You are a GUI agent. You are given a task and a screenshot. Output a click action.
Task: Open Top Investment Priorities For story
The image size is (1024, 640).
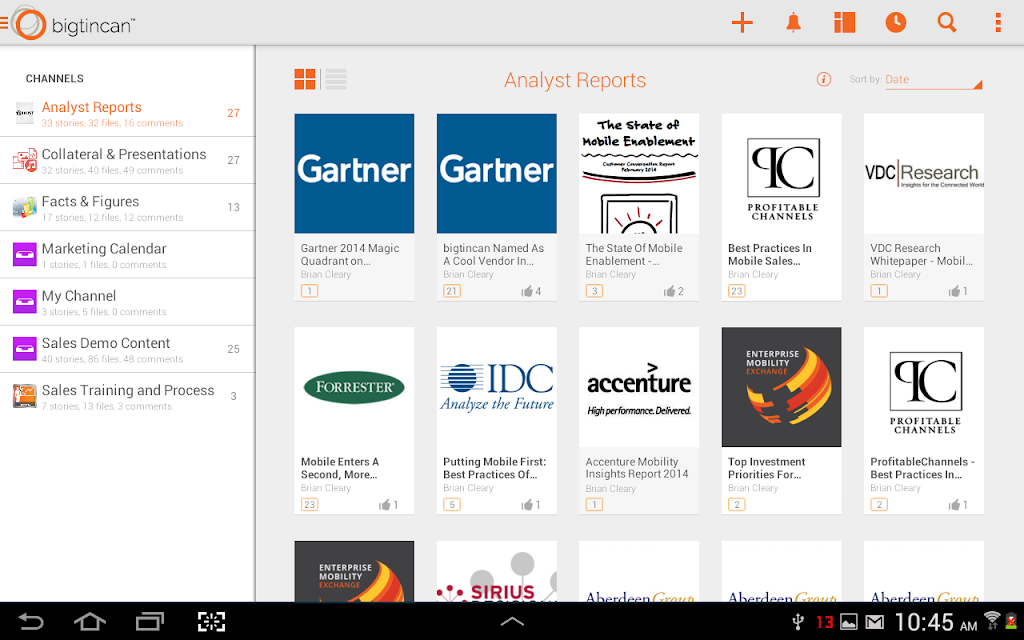pos(781,421)
